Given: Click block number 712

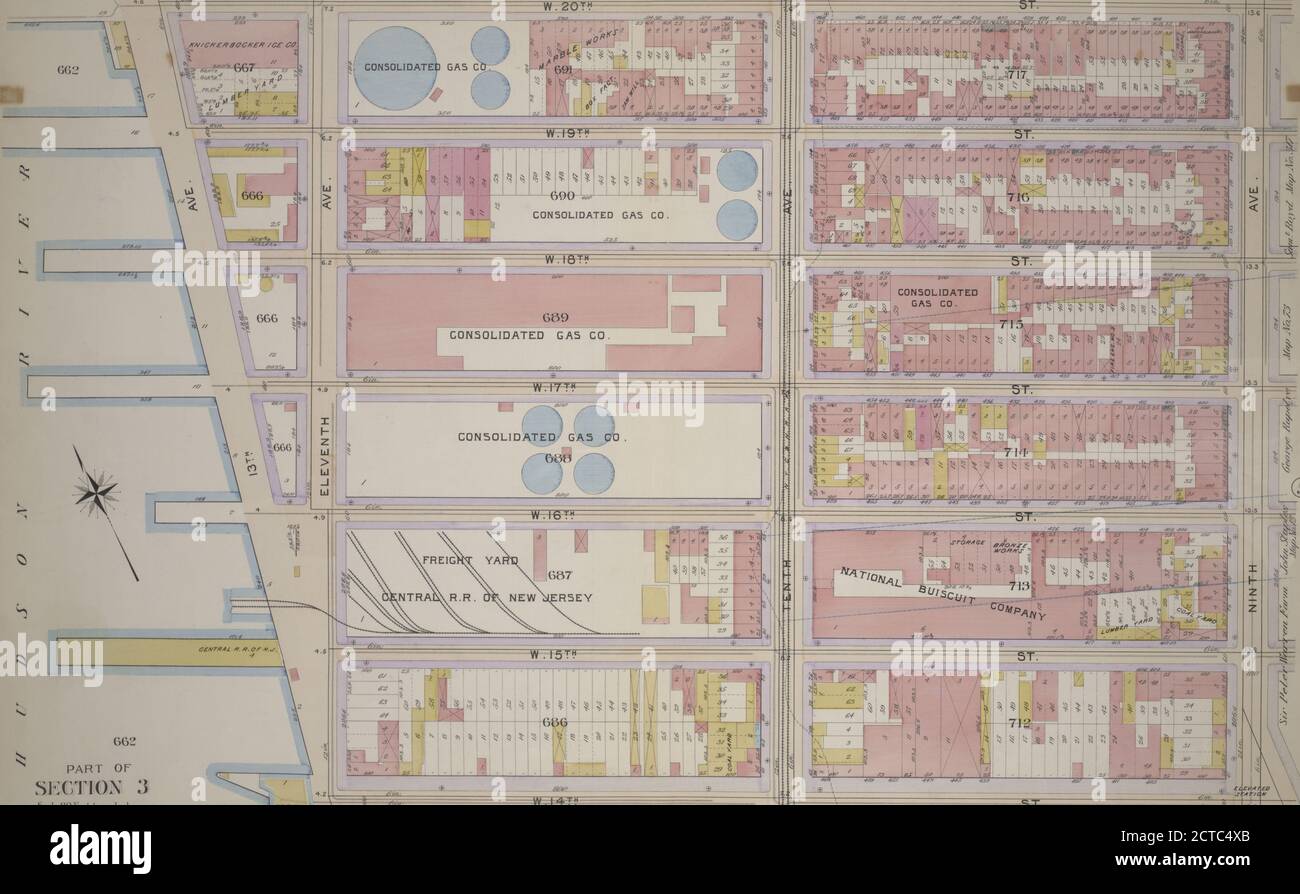Looking at the screenshot, I should (1020, 725).
